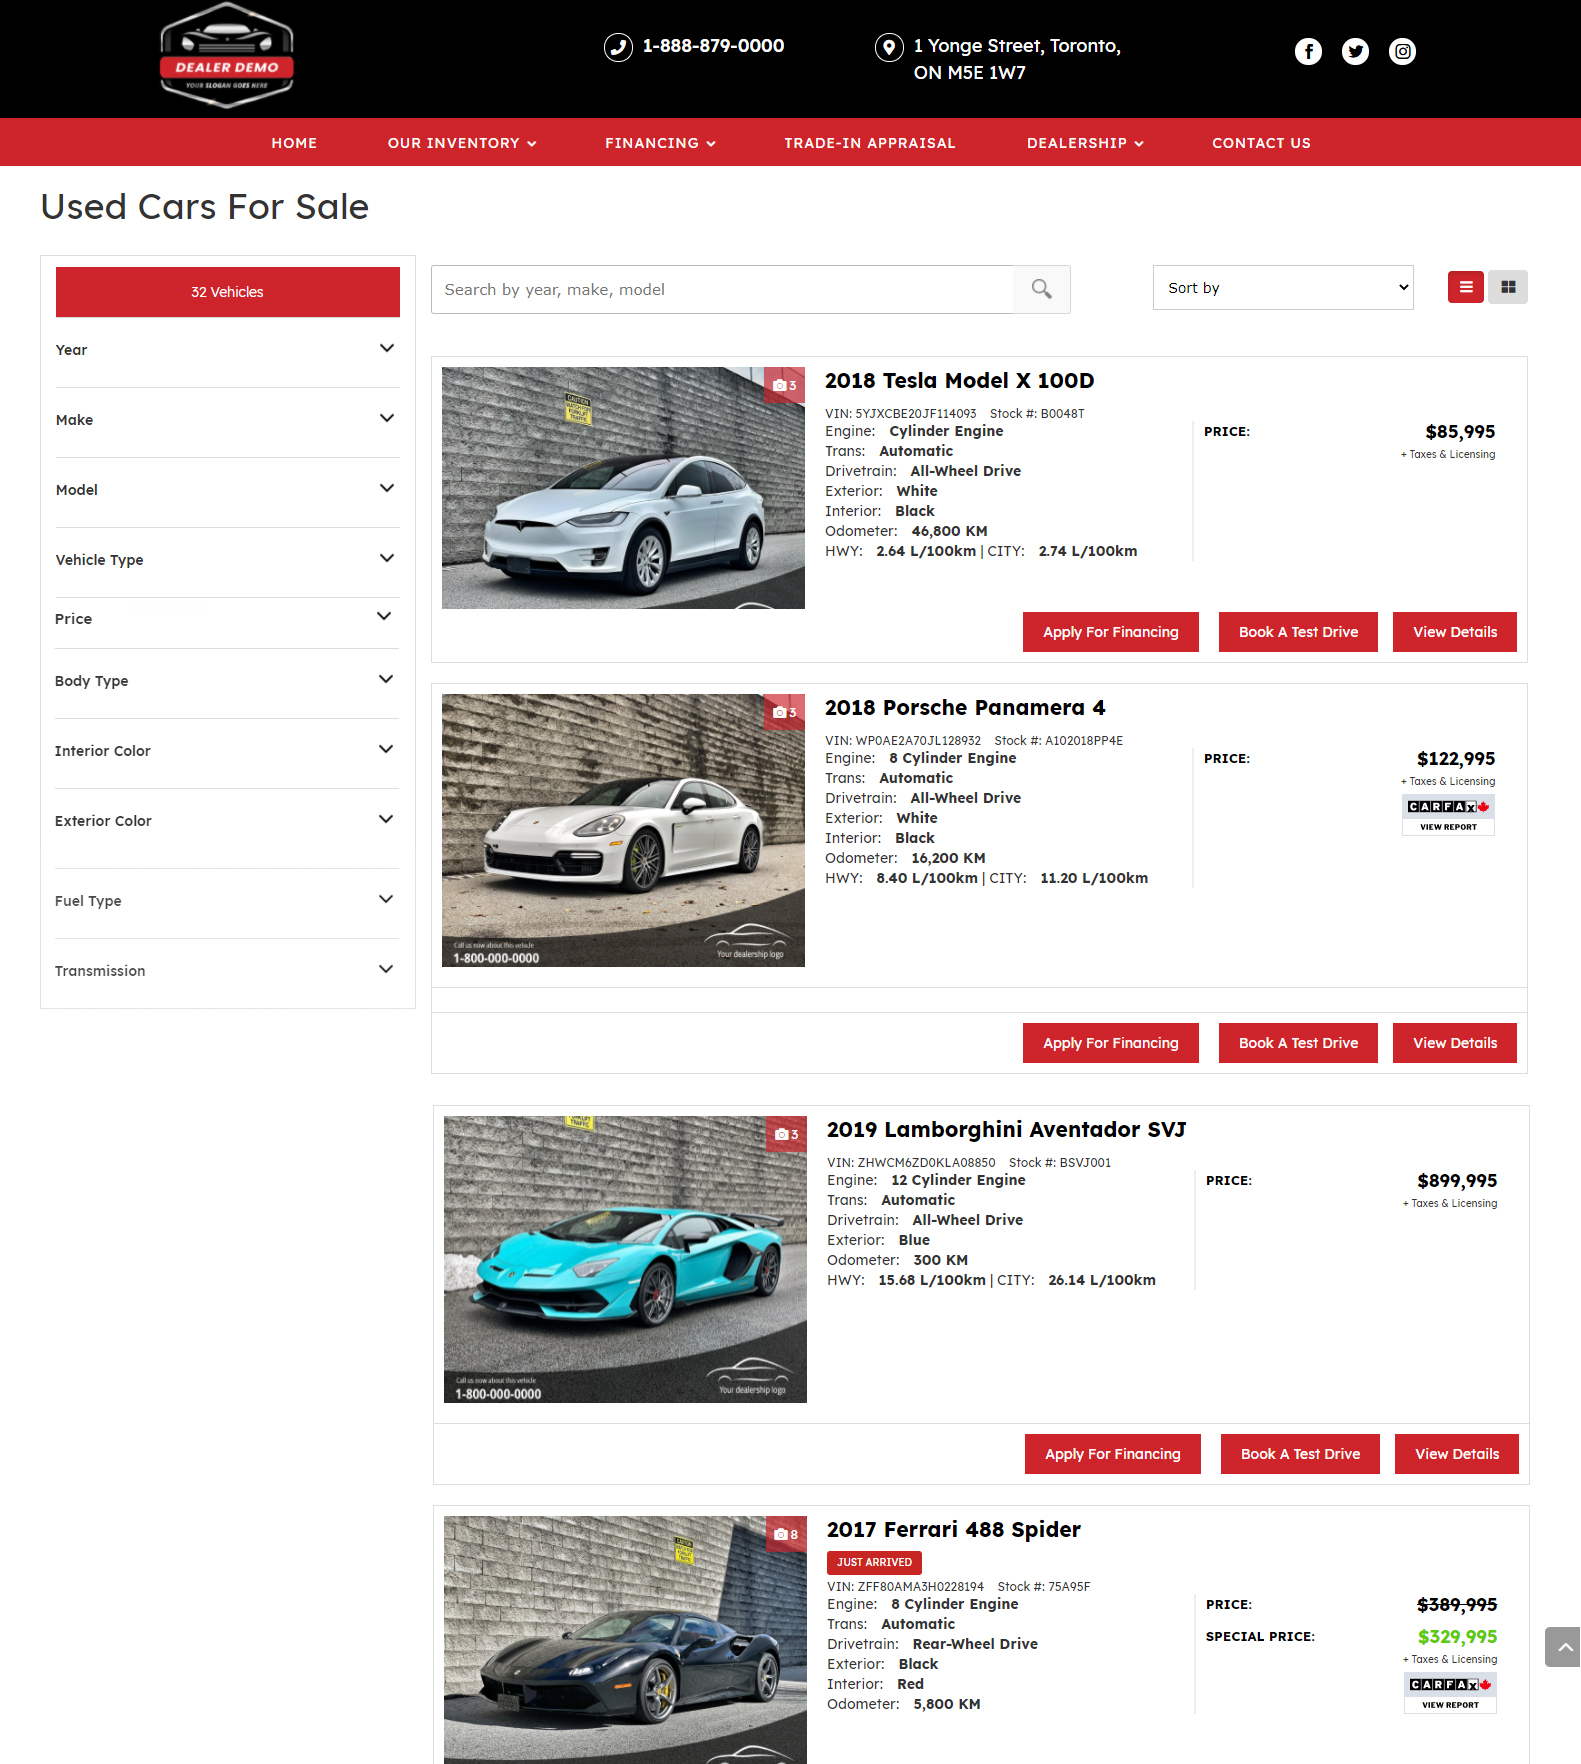Click the Tesla Model X photo
The image size is (1581, 1764).
(x=623, y=488)
